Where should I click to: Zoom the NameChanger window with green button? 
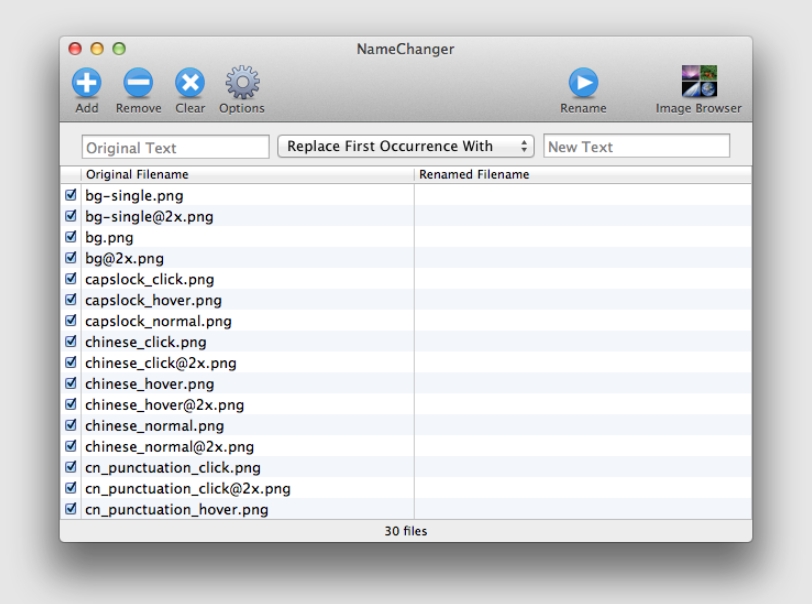pyautogui.click(x=119, y=49)
